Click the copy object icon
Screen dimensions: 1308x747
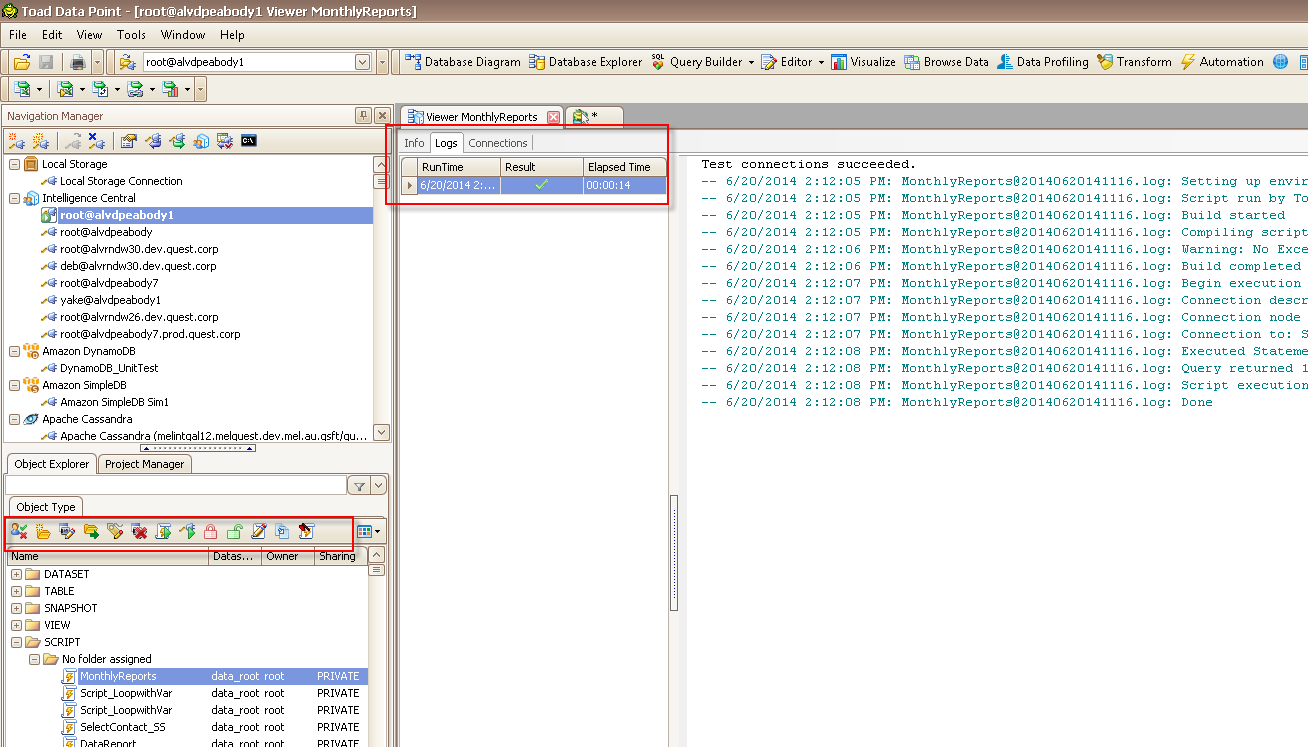point(283,531)
